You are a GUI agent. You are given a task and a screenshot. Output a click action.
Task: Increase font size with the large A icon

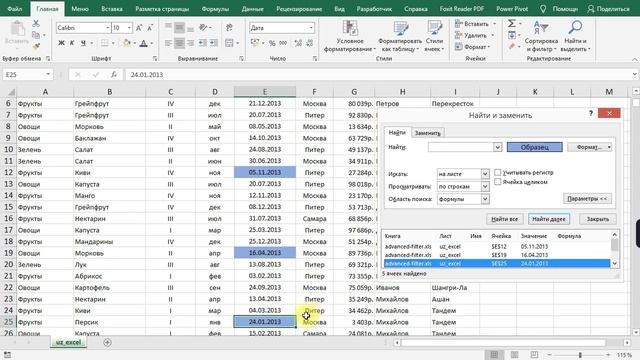tap(139, 28)
